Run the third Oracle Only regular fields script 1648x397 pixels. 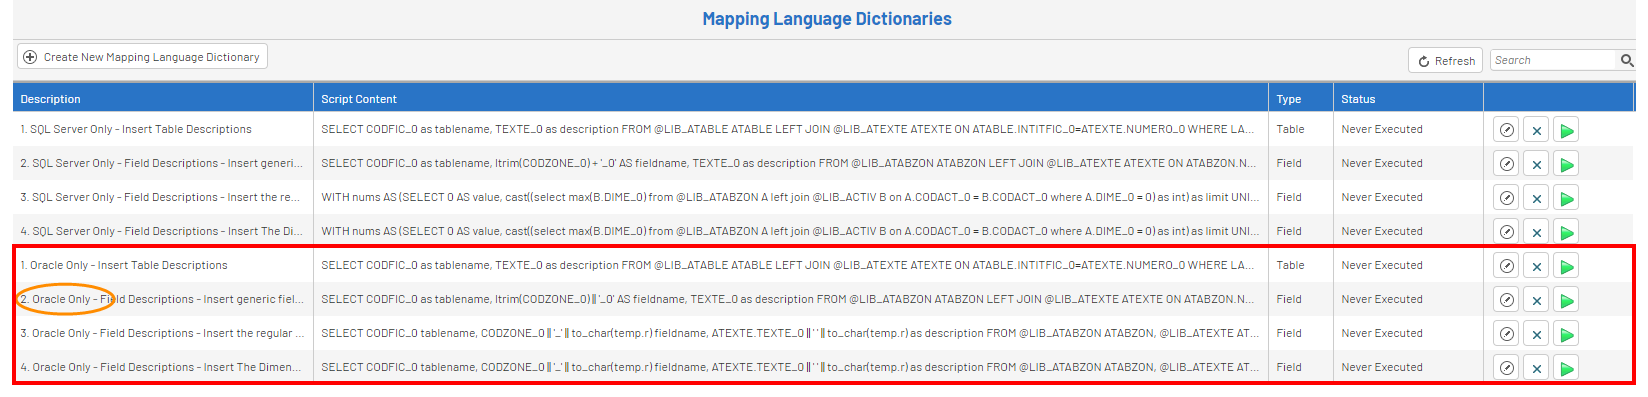[1567, 334]
